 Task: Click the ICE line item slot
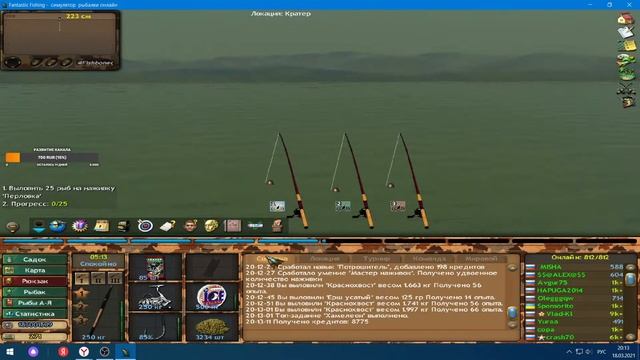[212, 297]
